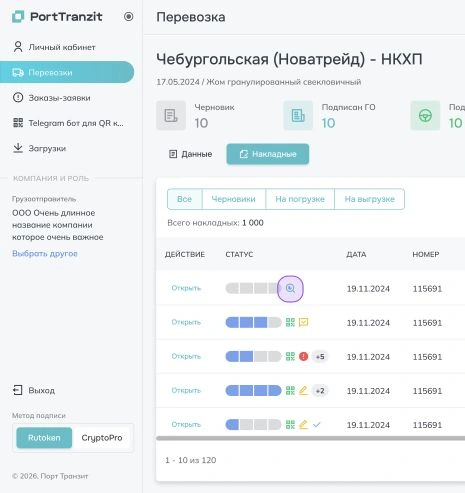
Task: Click pencil icon beside the teal checkmark
Action: click(x=303, y=424)
